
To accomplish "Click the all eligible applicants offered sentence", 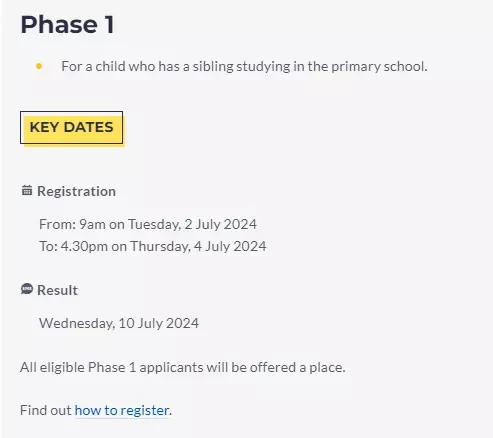I will pos(183,367).
